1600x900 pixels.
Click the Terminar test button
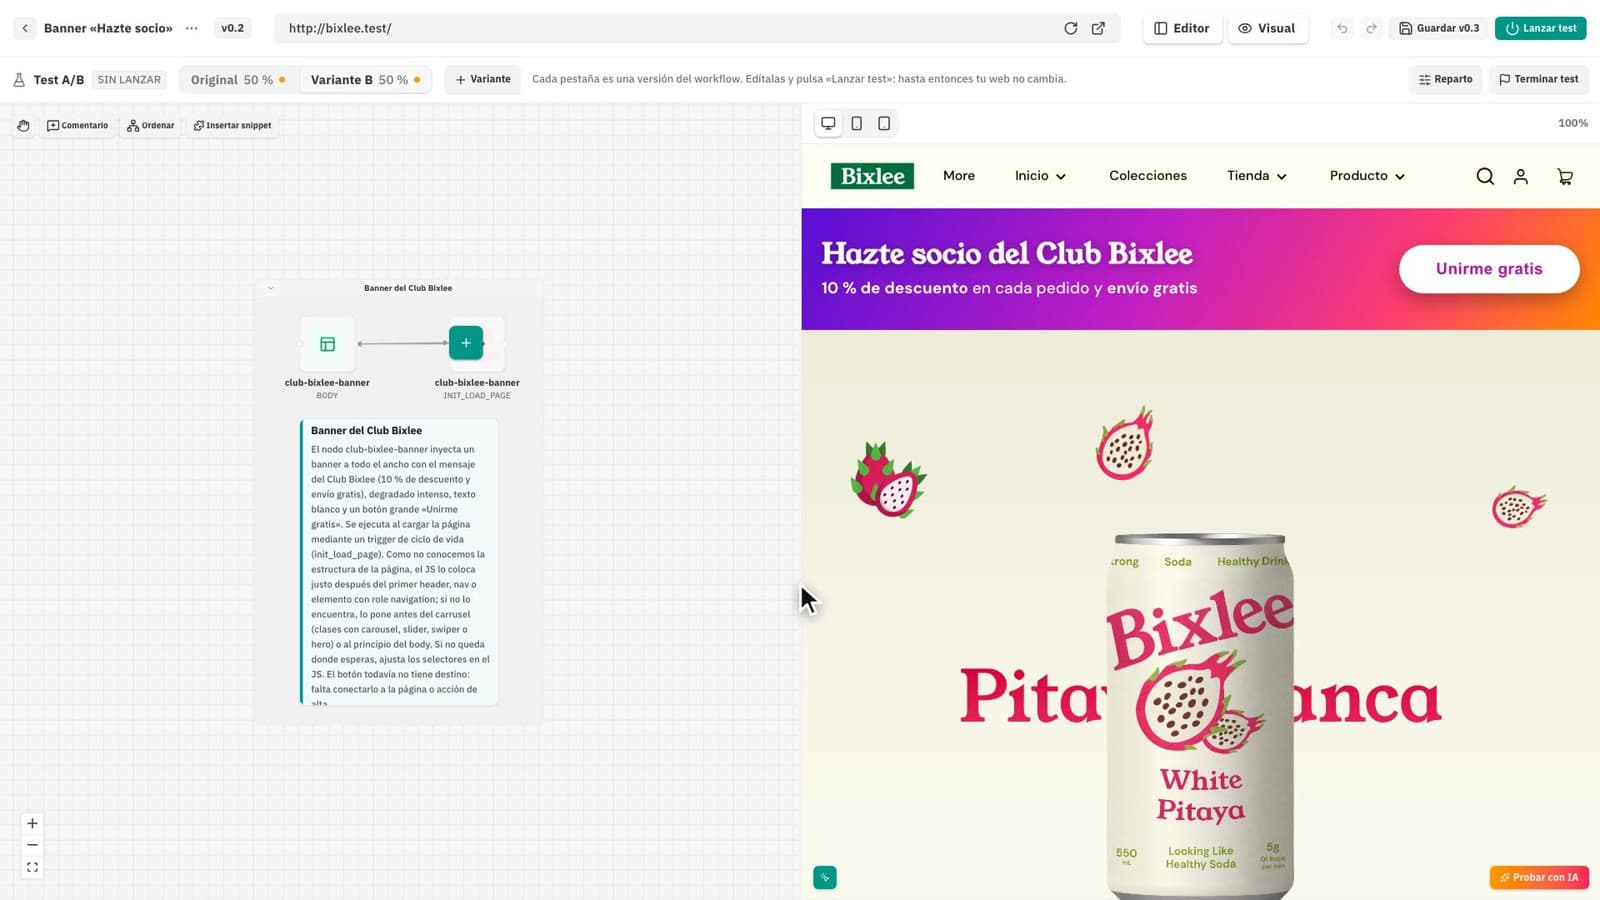tap(1538, 79)
